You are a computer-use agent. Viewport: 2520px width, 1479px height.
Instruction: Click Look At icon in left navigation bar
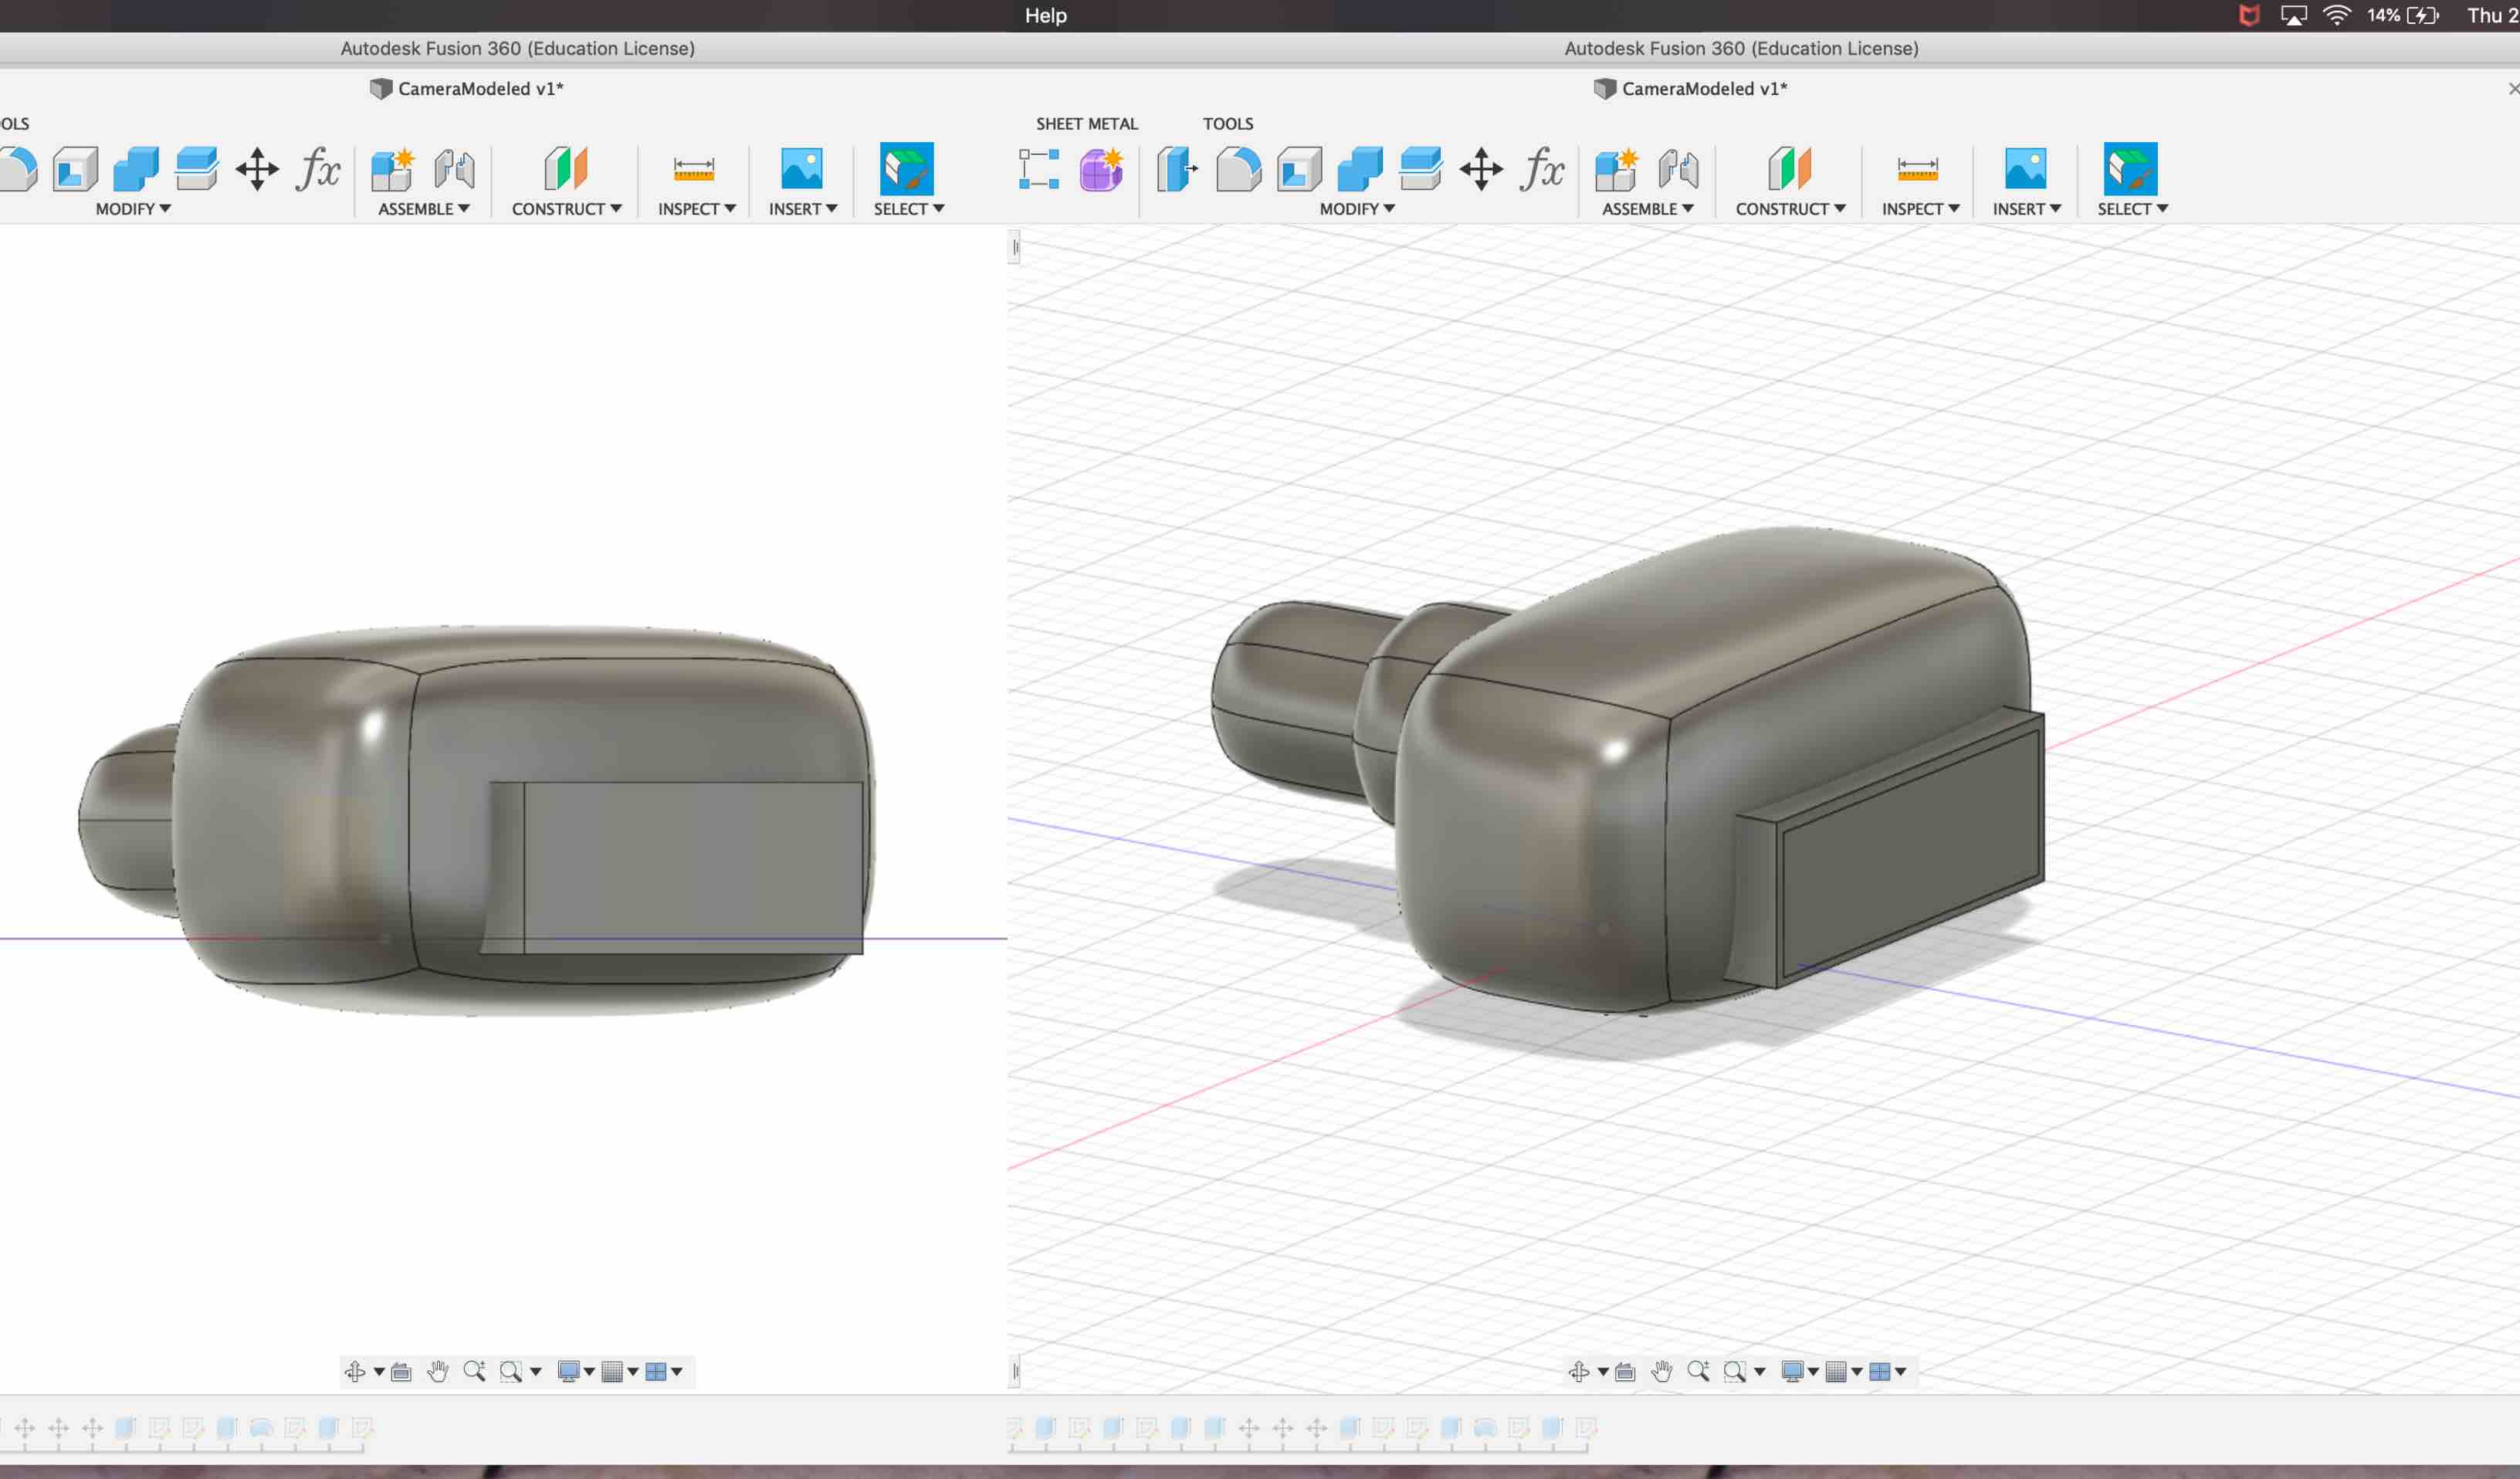point(401,1371)
